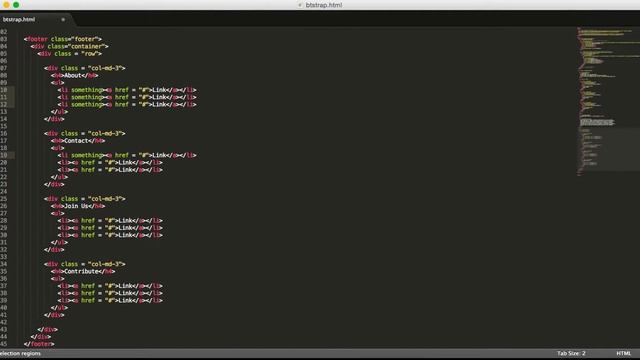
Task: Place cursor in Join Us h4 heading
Action: (76, 206)
